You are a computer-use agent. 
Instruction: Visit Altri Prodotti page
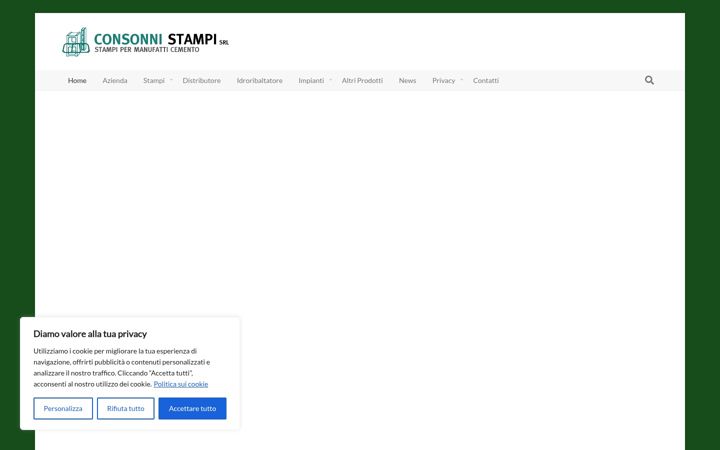pos(362,80)
